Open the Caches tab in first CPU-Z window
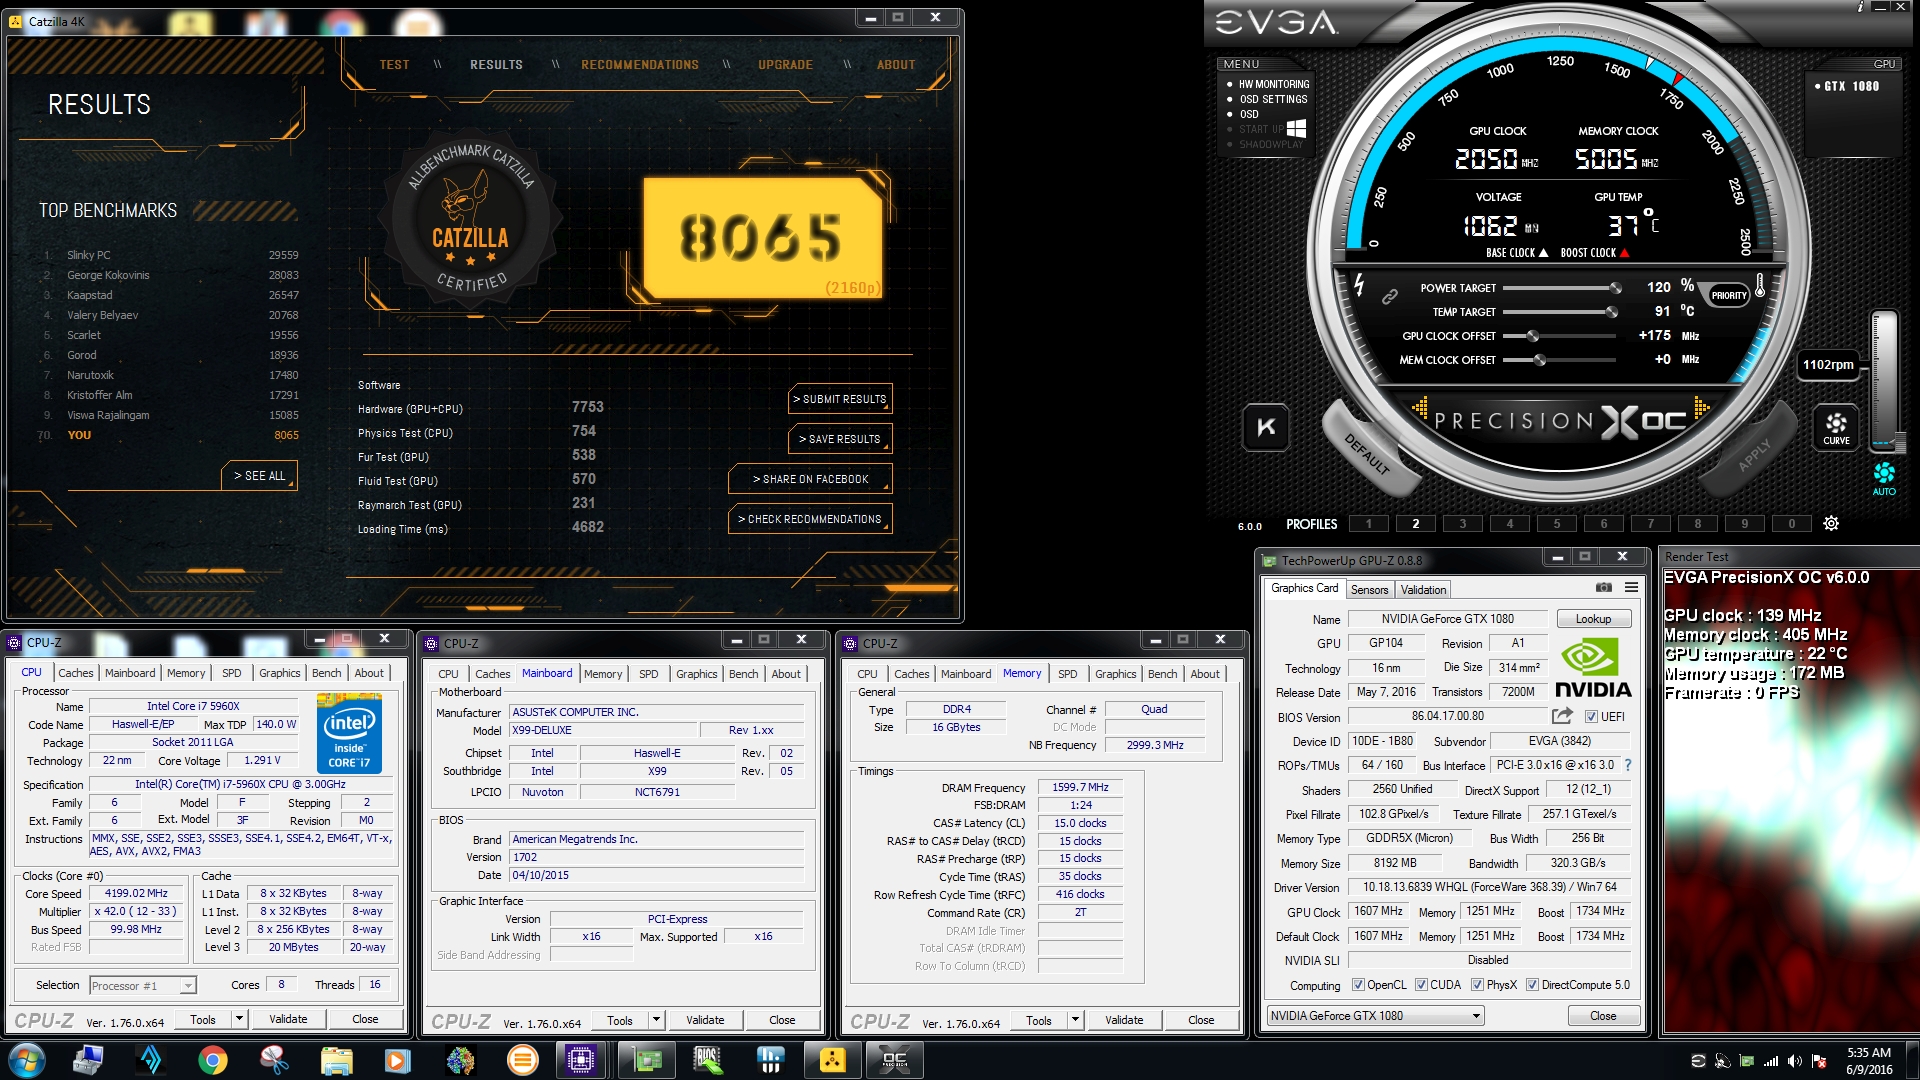 pos(75,673)
